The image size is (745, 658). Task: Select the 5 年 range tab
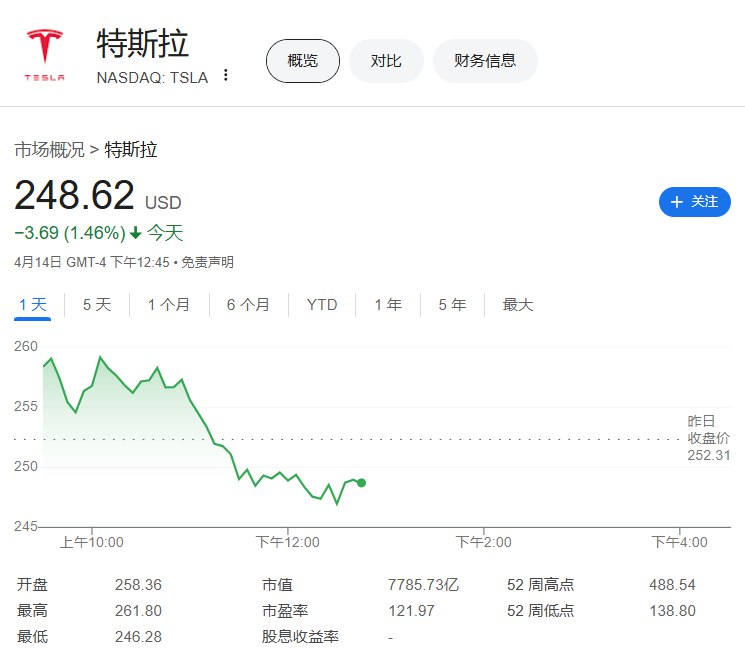(452, 305)
